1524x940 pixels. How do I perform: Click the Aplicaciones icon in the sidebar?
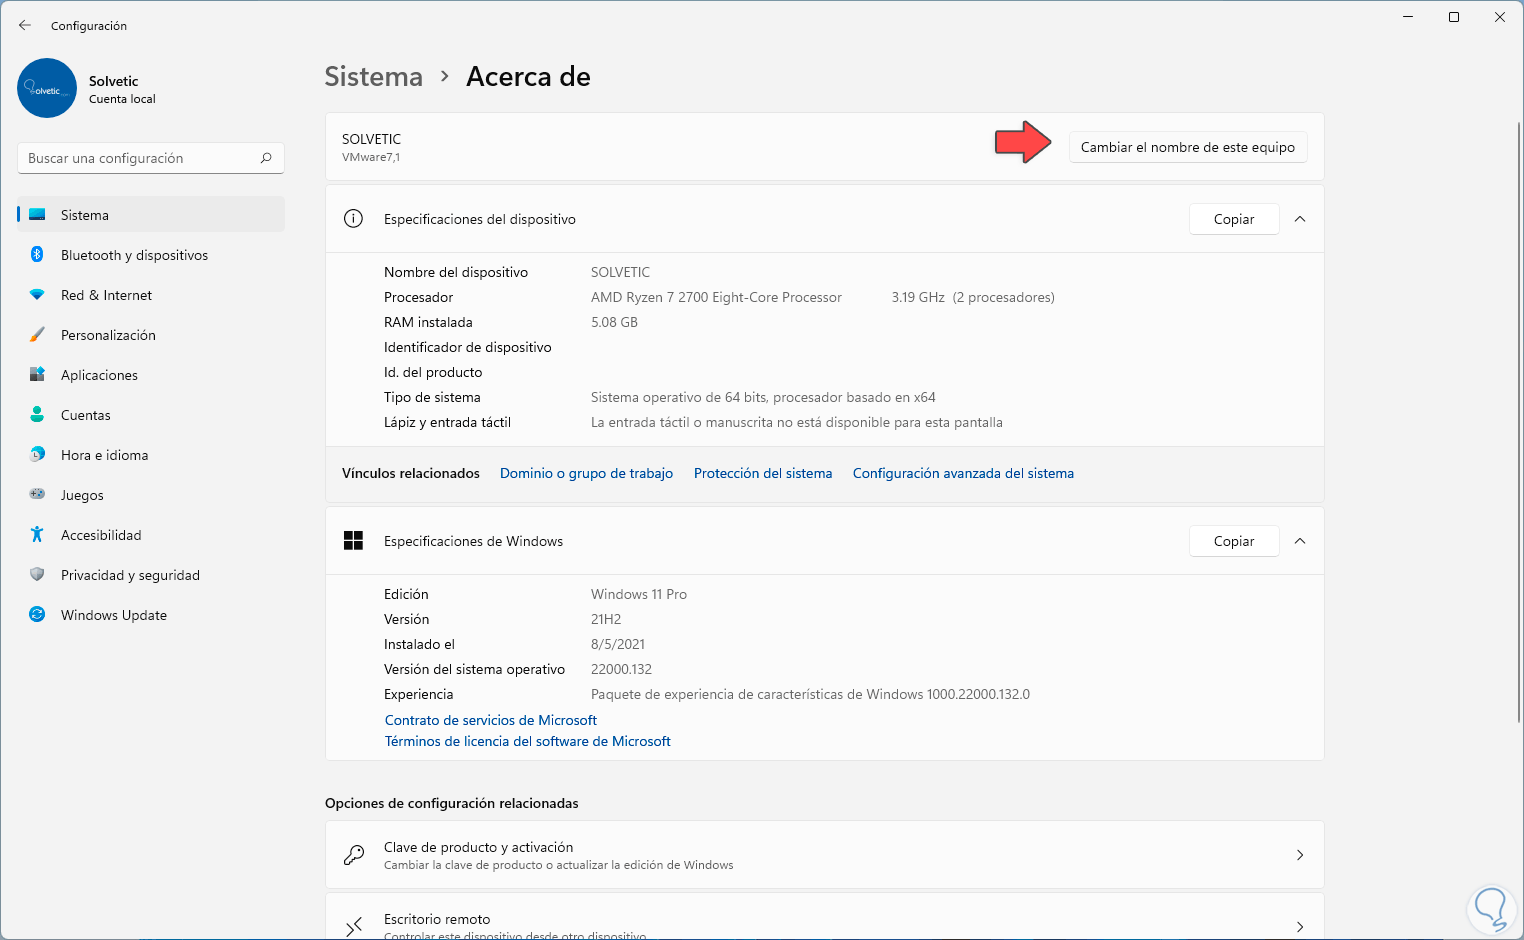tap(37, 375)
